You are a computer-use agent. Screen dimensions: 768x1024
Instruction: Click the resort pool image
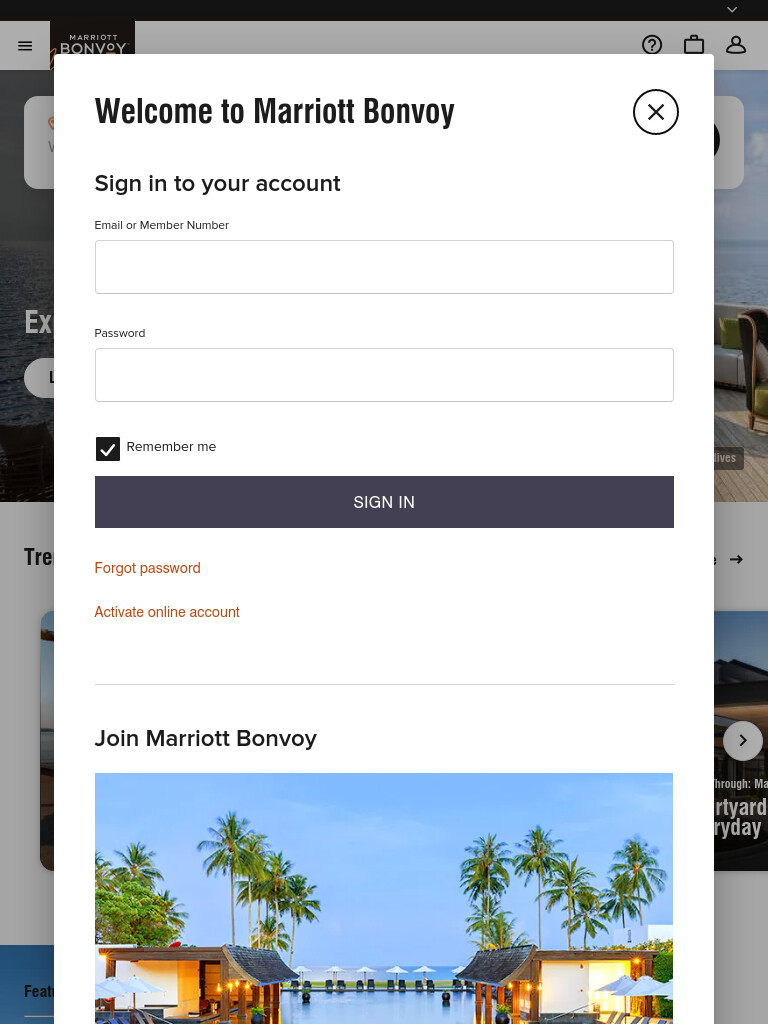pos(384,899)
